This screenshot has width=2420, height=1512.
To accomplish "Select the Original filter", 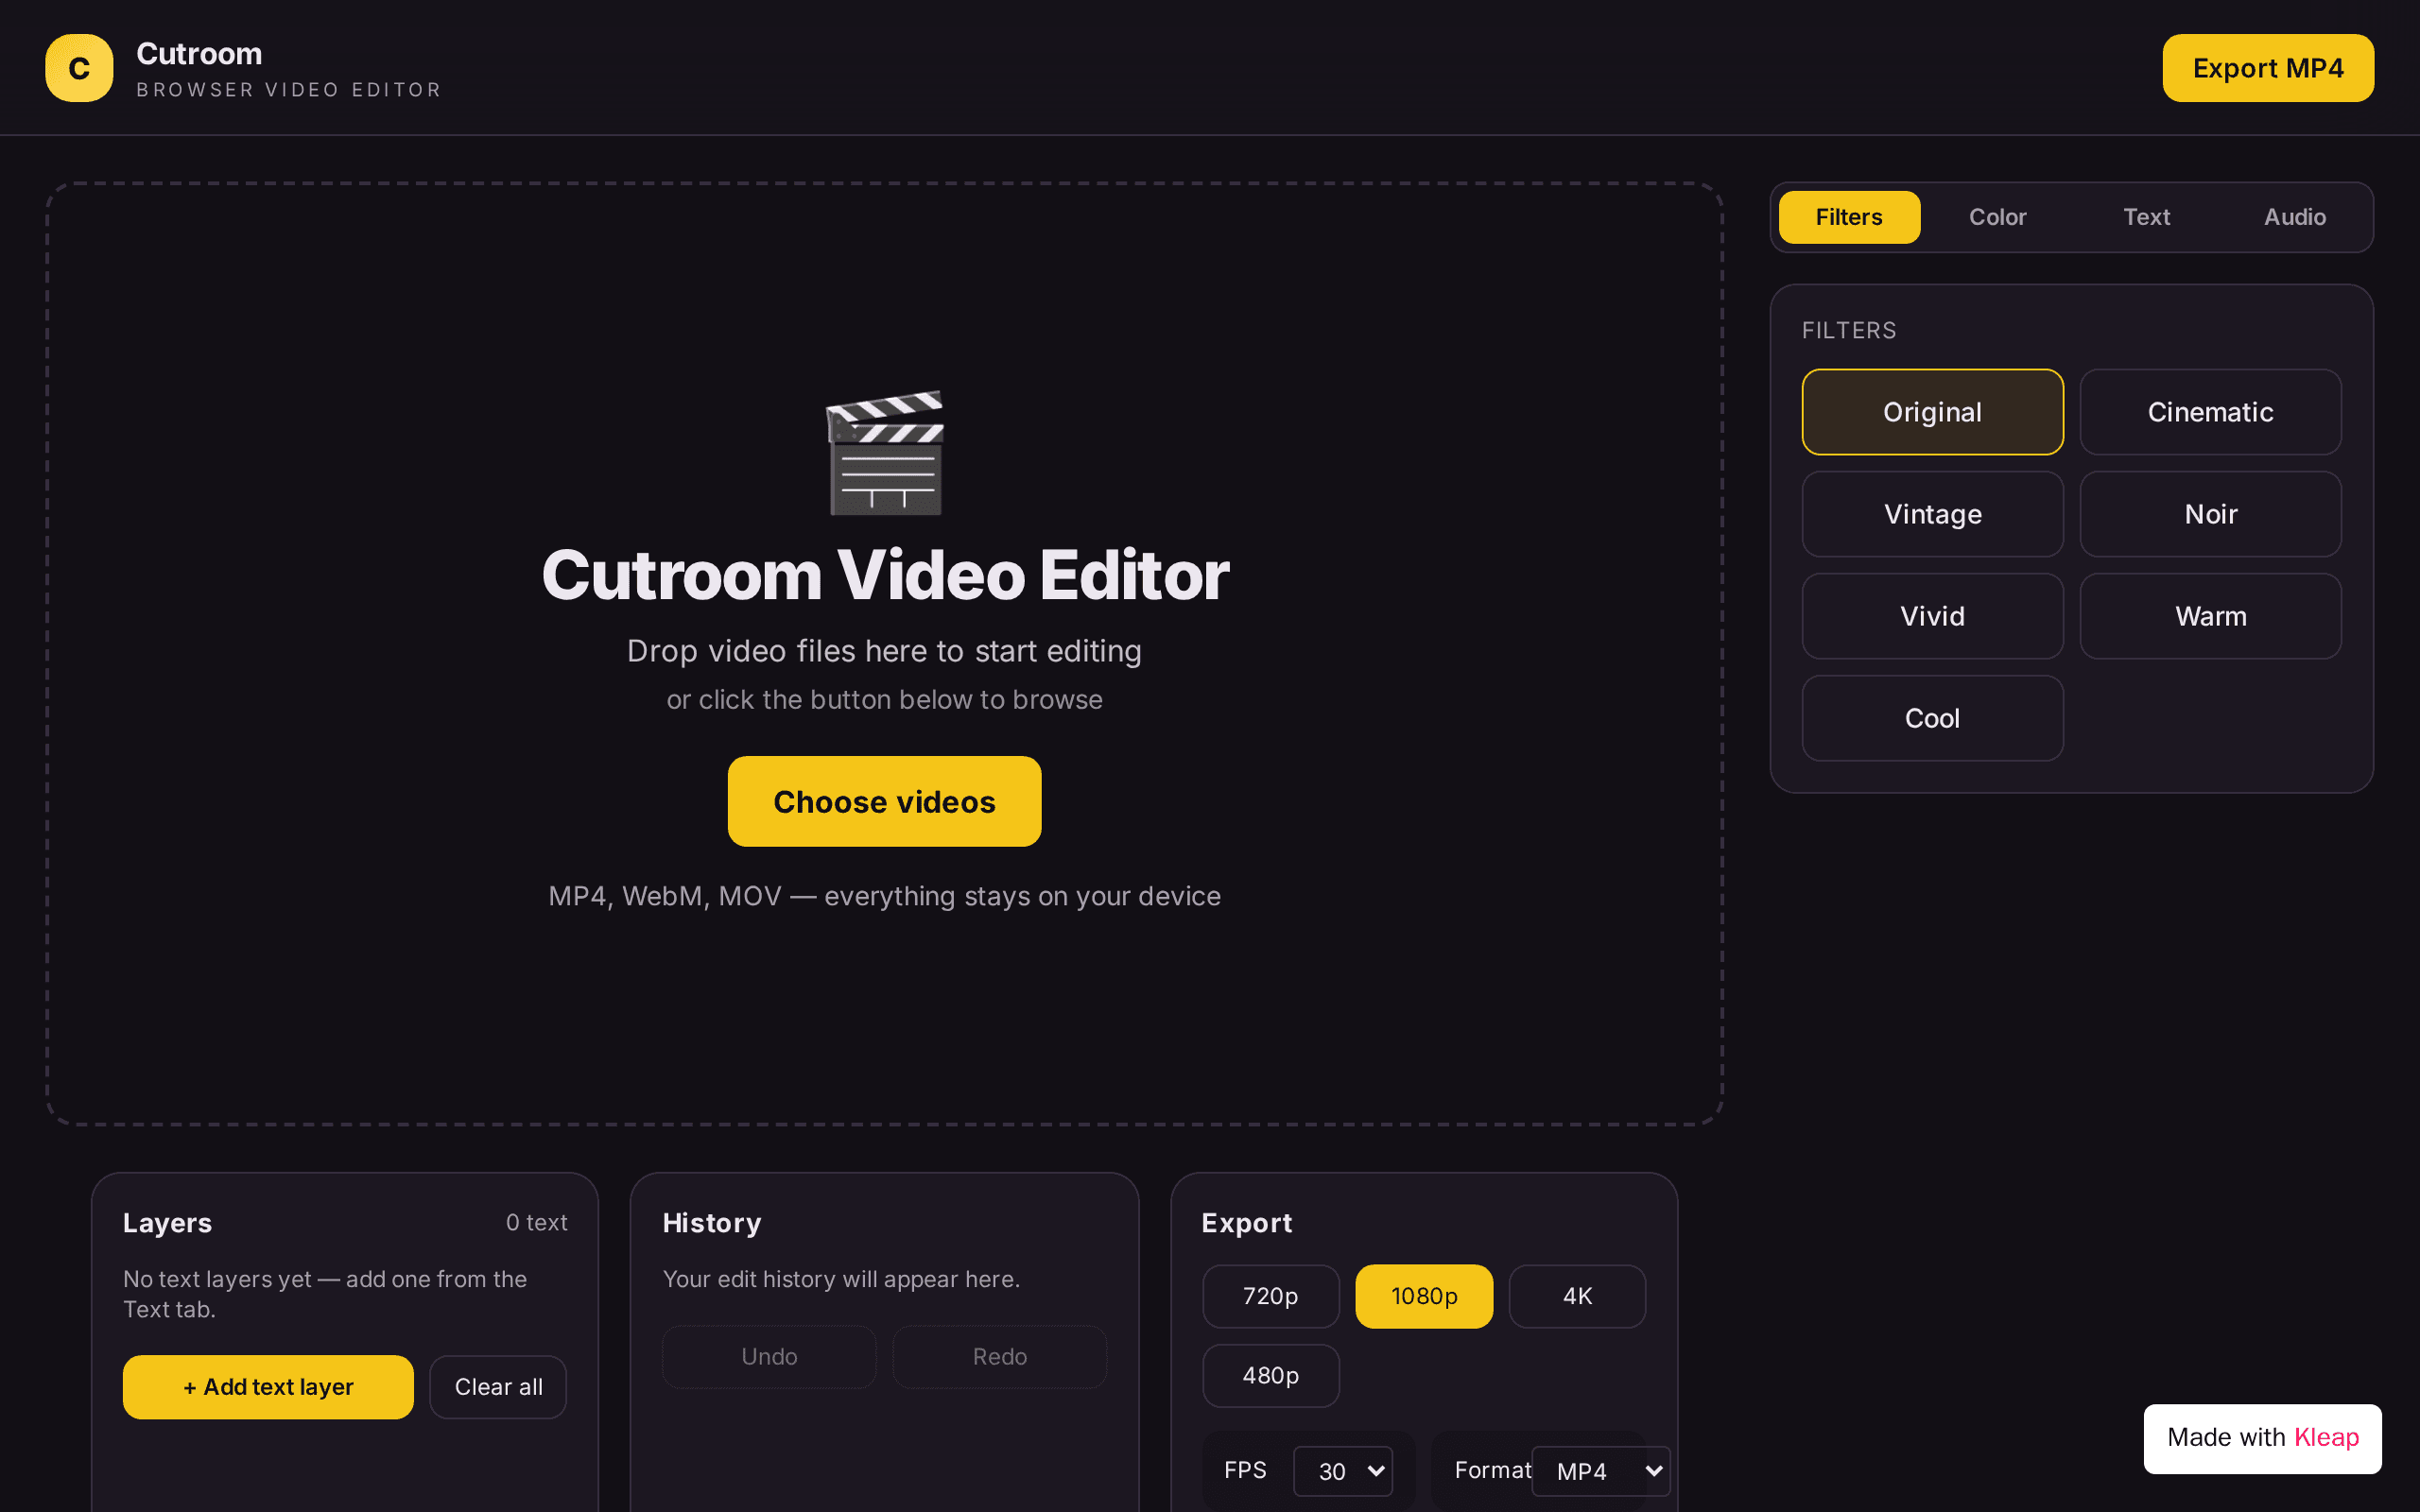I will 1932,412.
